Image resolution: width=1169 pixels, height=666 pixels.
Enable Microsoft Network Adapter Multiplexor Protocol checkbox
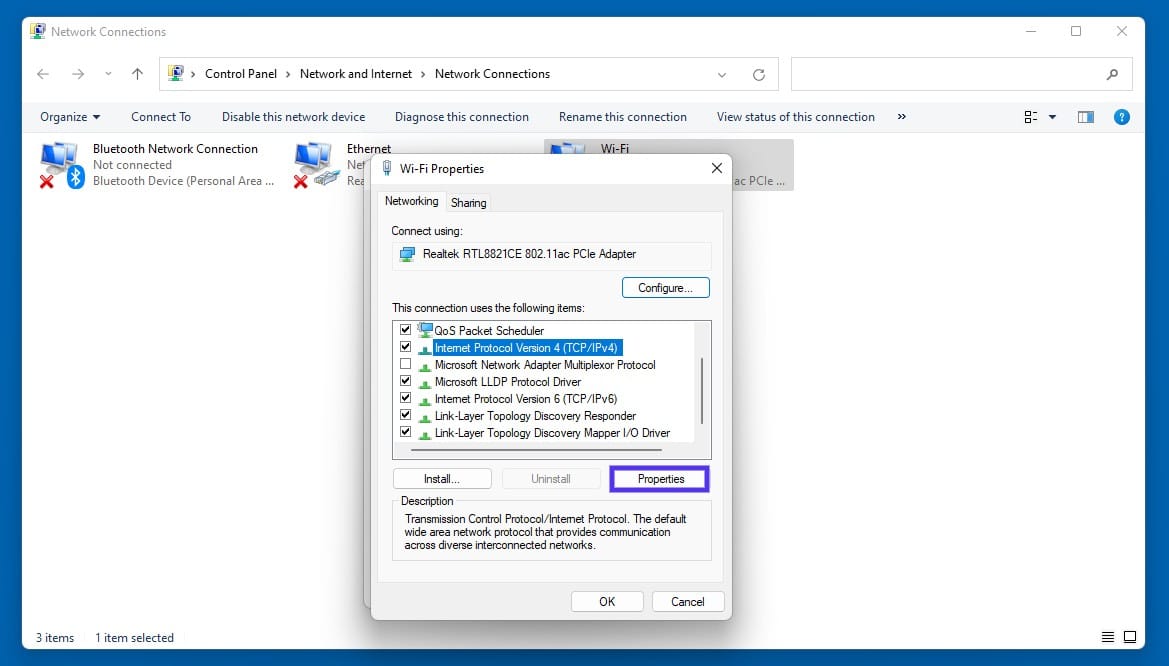(405, 365)
